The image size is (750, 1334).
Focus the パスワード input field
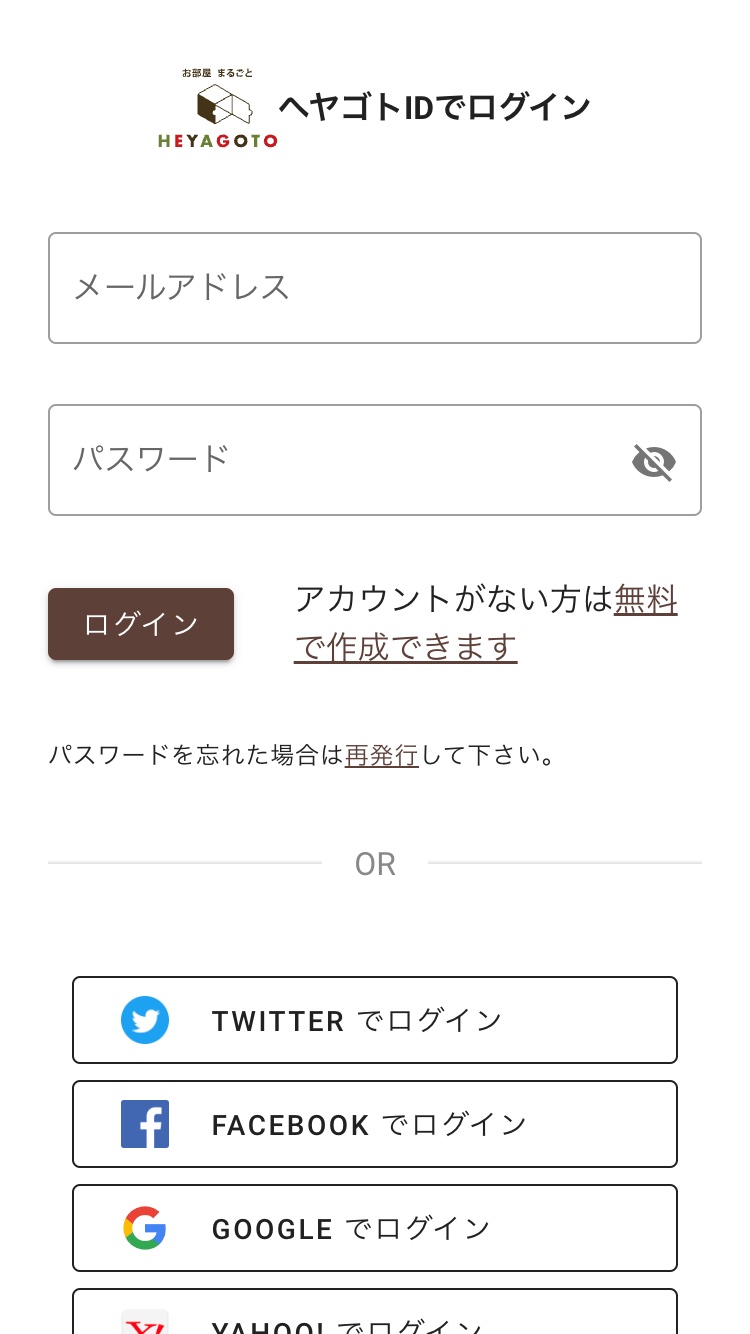375,460
